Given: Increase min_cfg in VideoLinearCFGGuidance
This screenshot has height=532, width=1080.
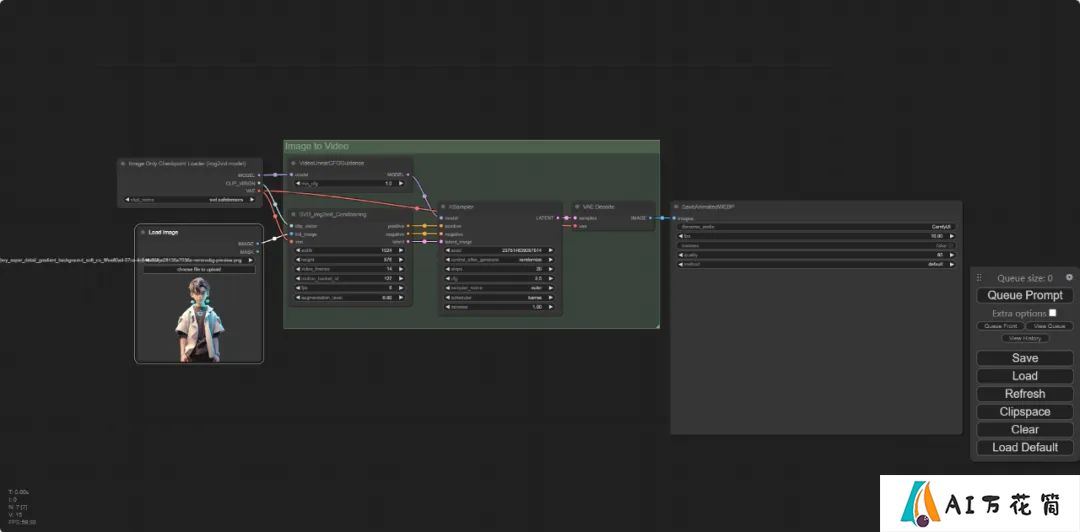Looking at the screenshot, I should pyautogui.click(x=400, y=184).
